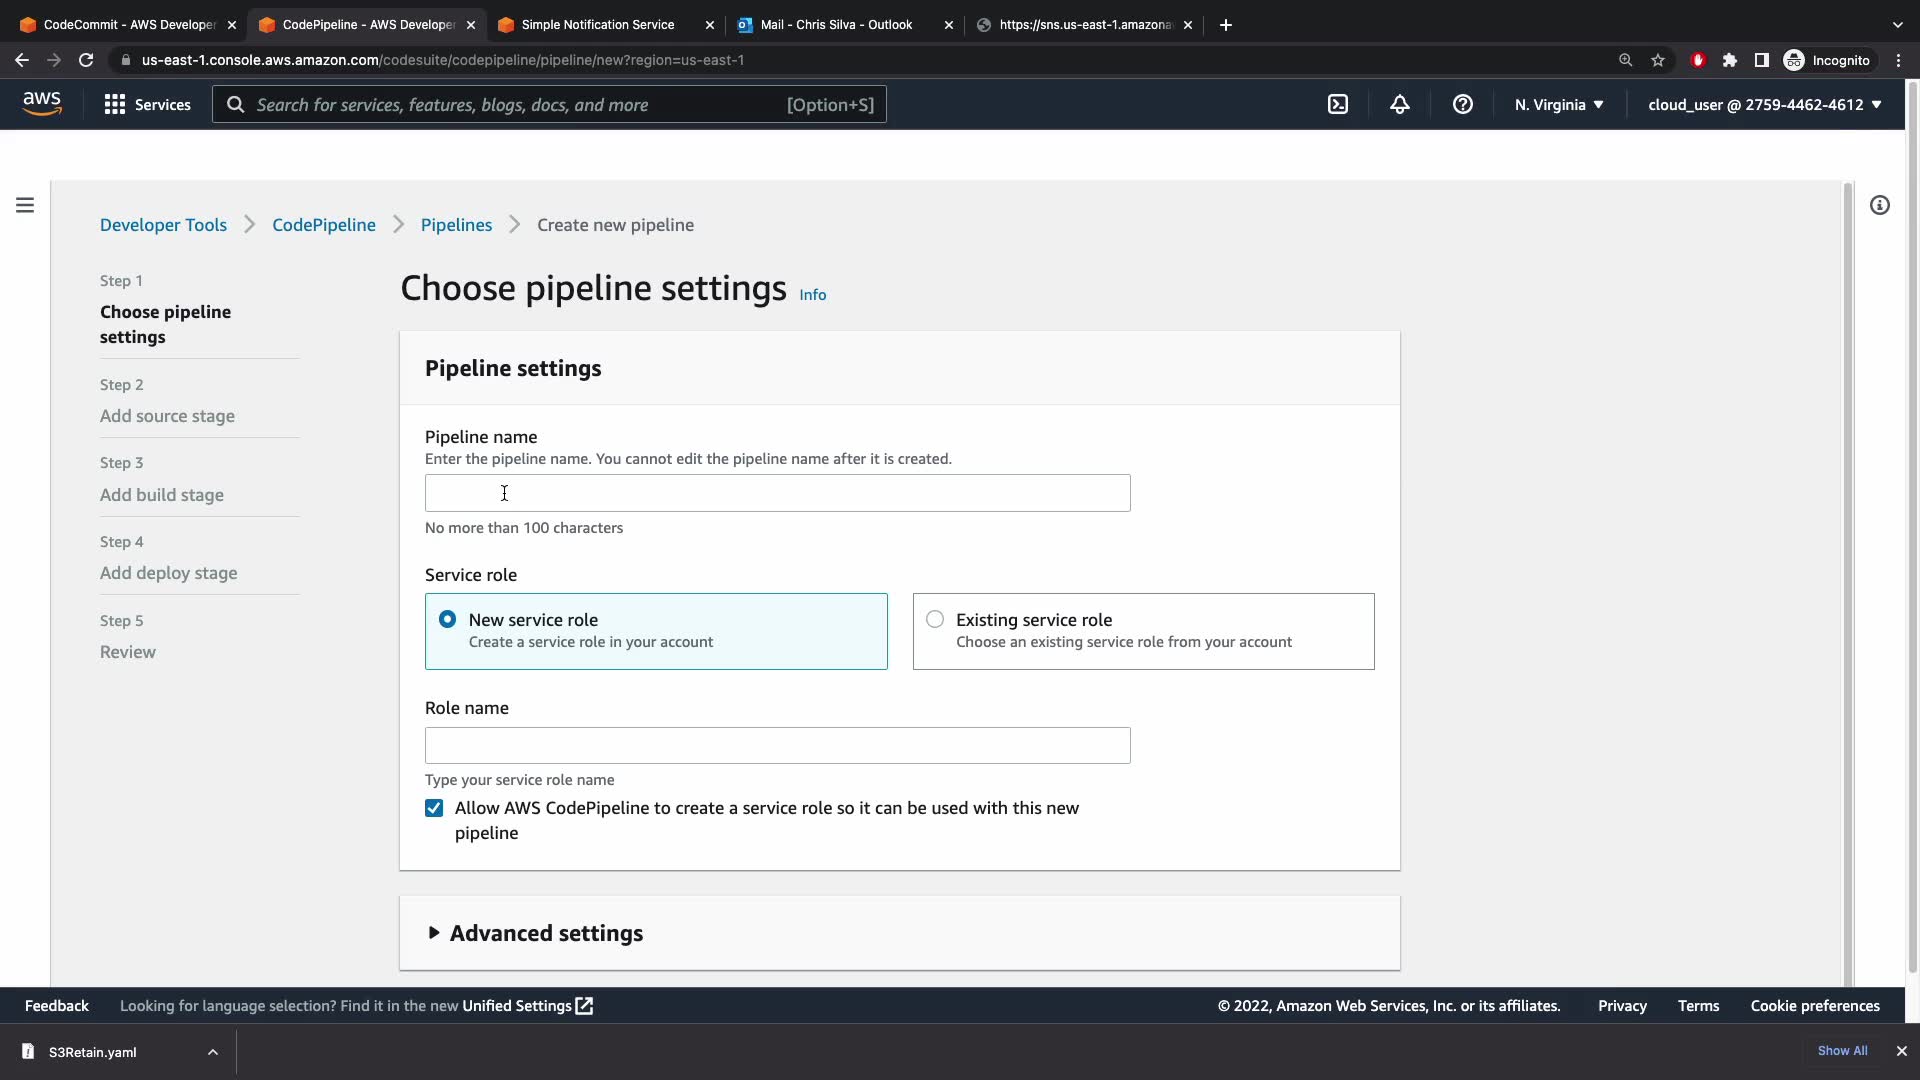Select Existing service role option
Screen dimensions: 1920x1080
click(x=935, y=620)
